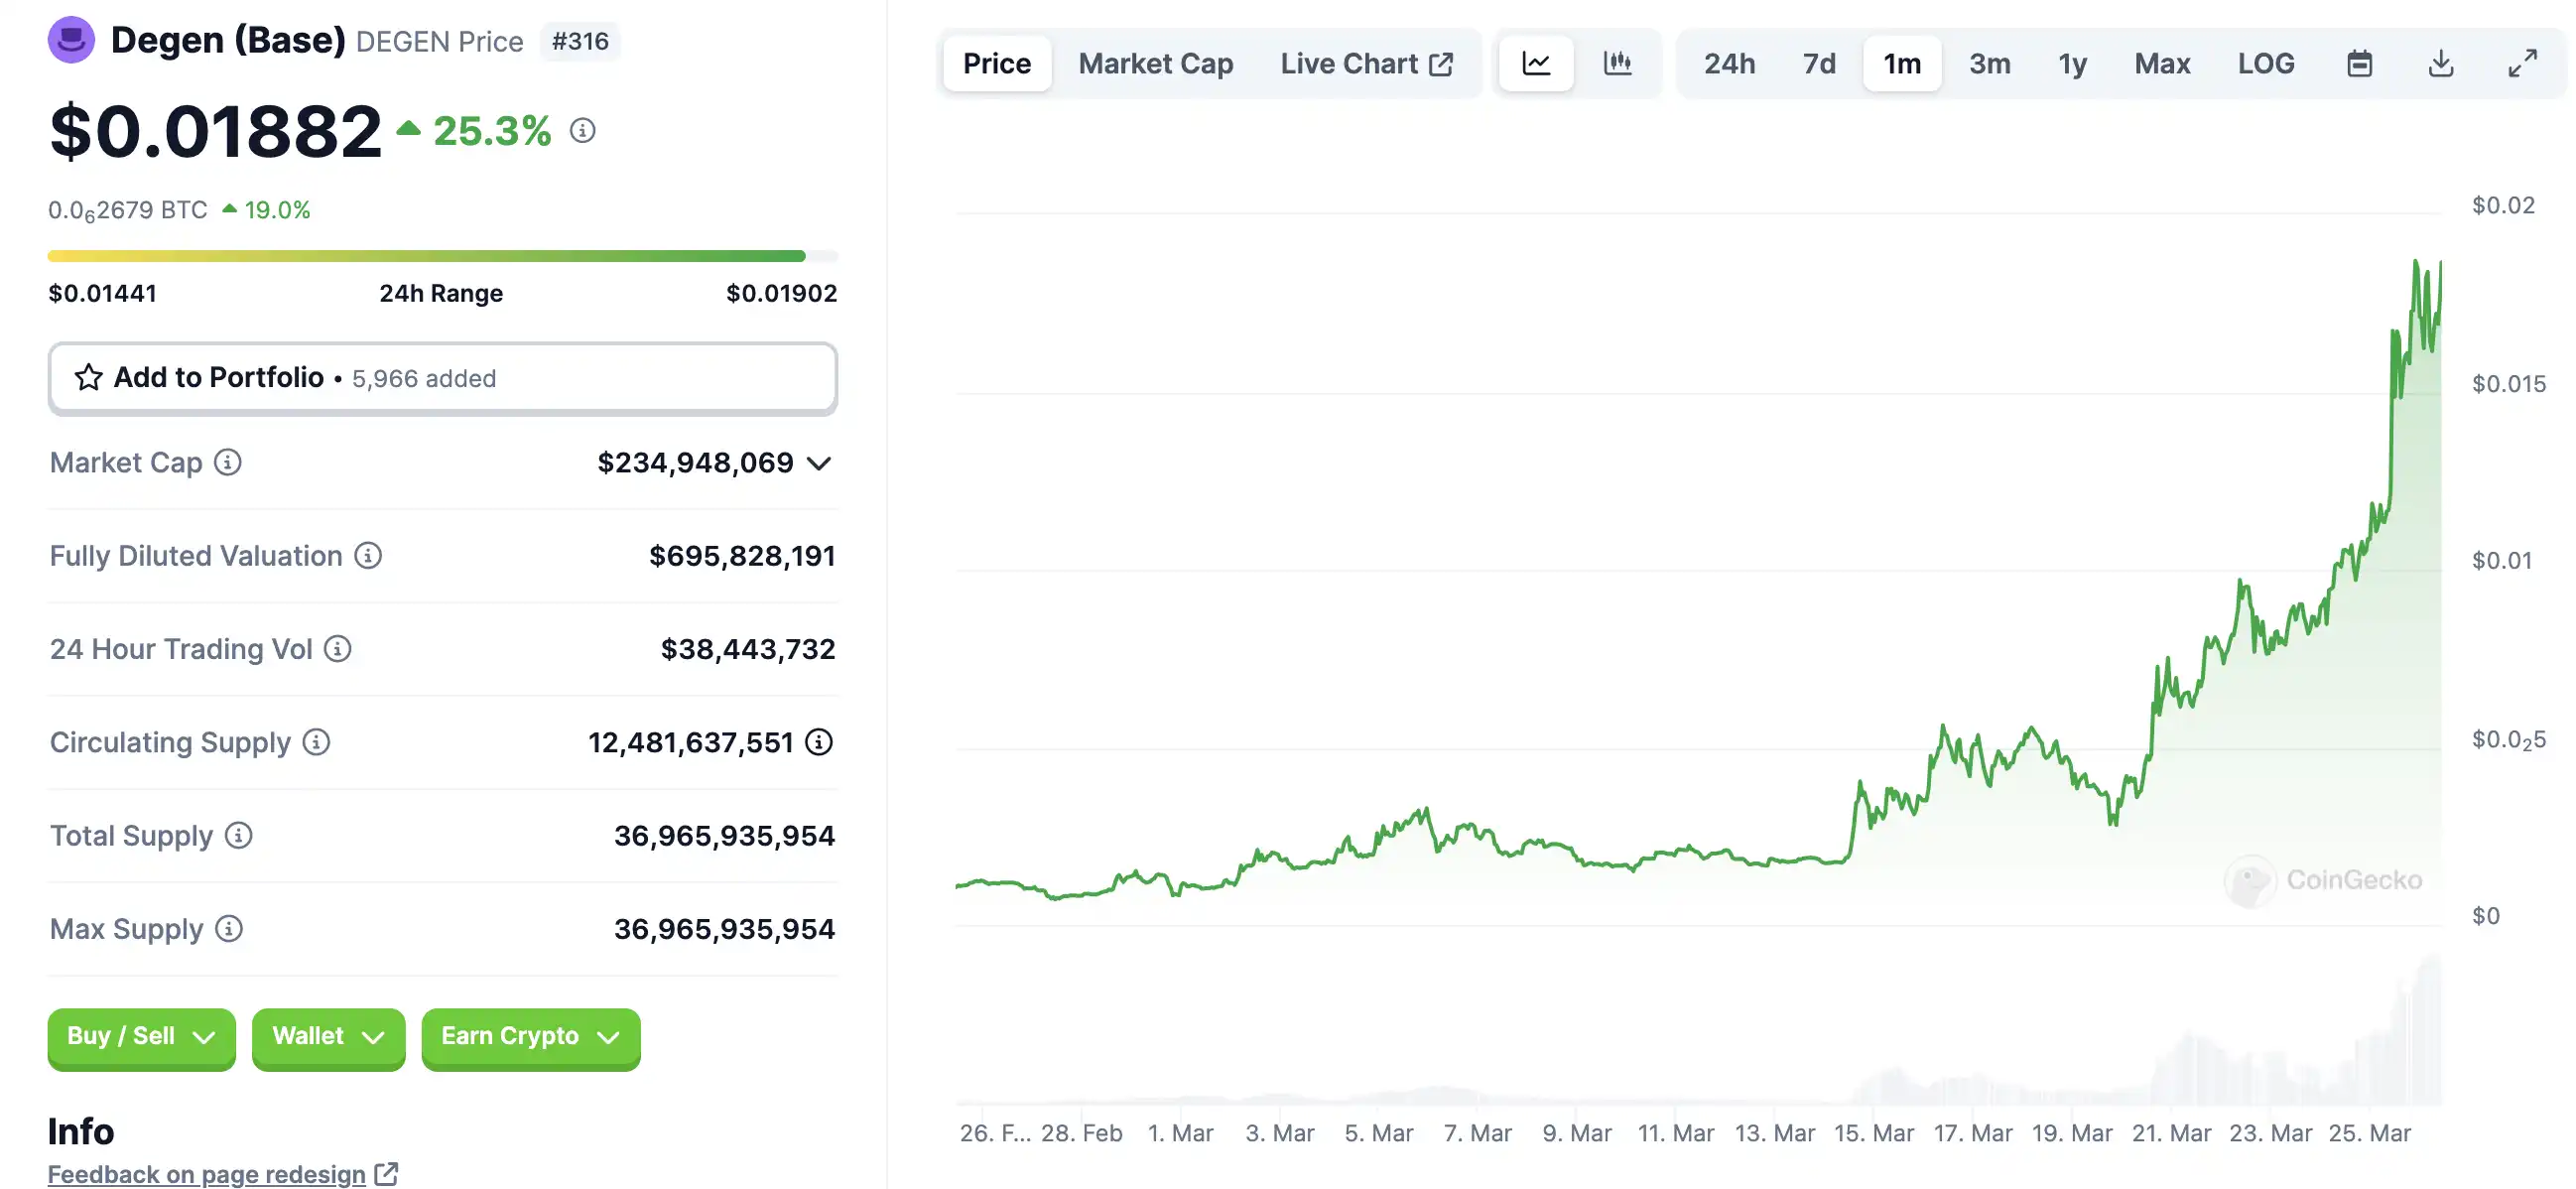
Task: Expand chart to fullscreen icon
Action: tap(2522, 64)
